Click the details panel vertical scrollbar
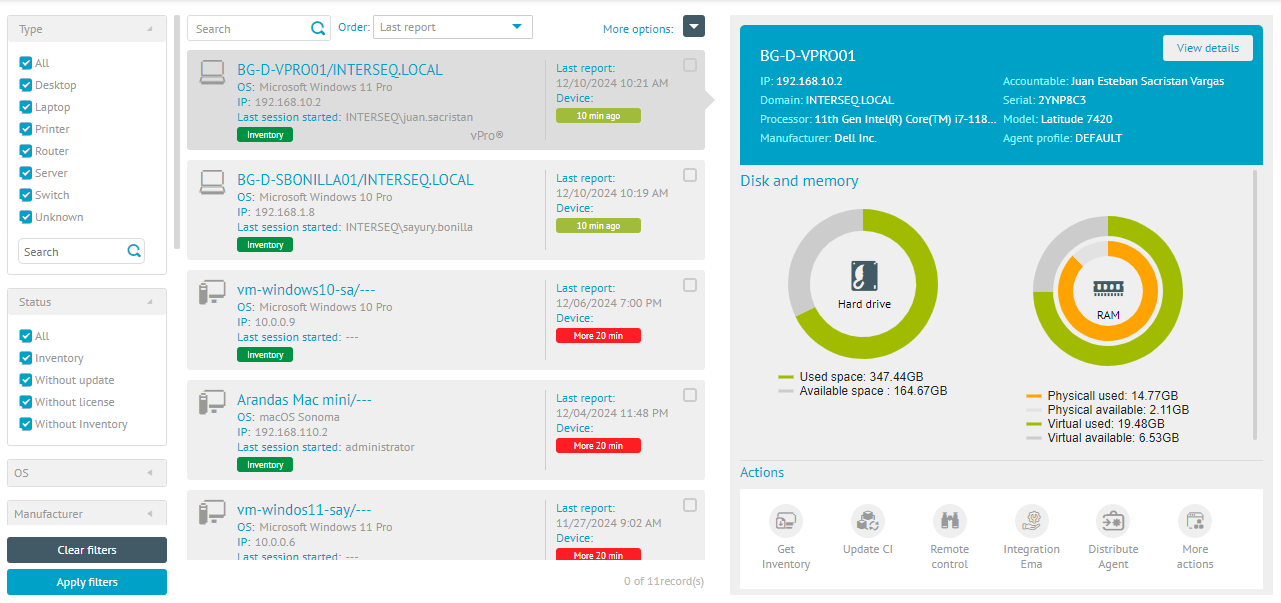1281x603 pixels. tap(1255, 305)
